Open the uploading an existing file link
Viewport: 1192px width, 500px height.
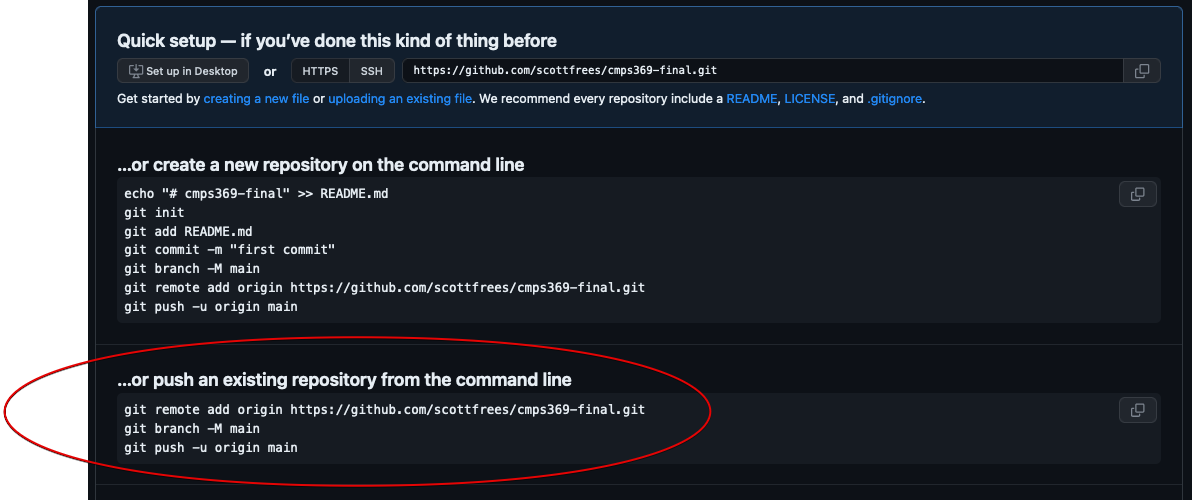400,99
